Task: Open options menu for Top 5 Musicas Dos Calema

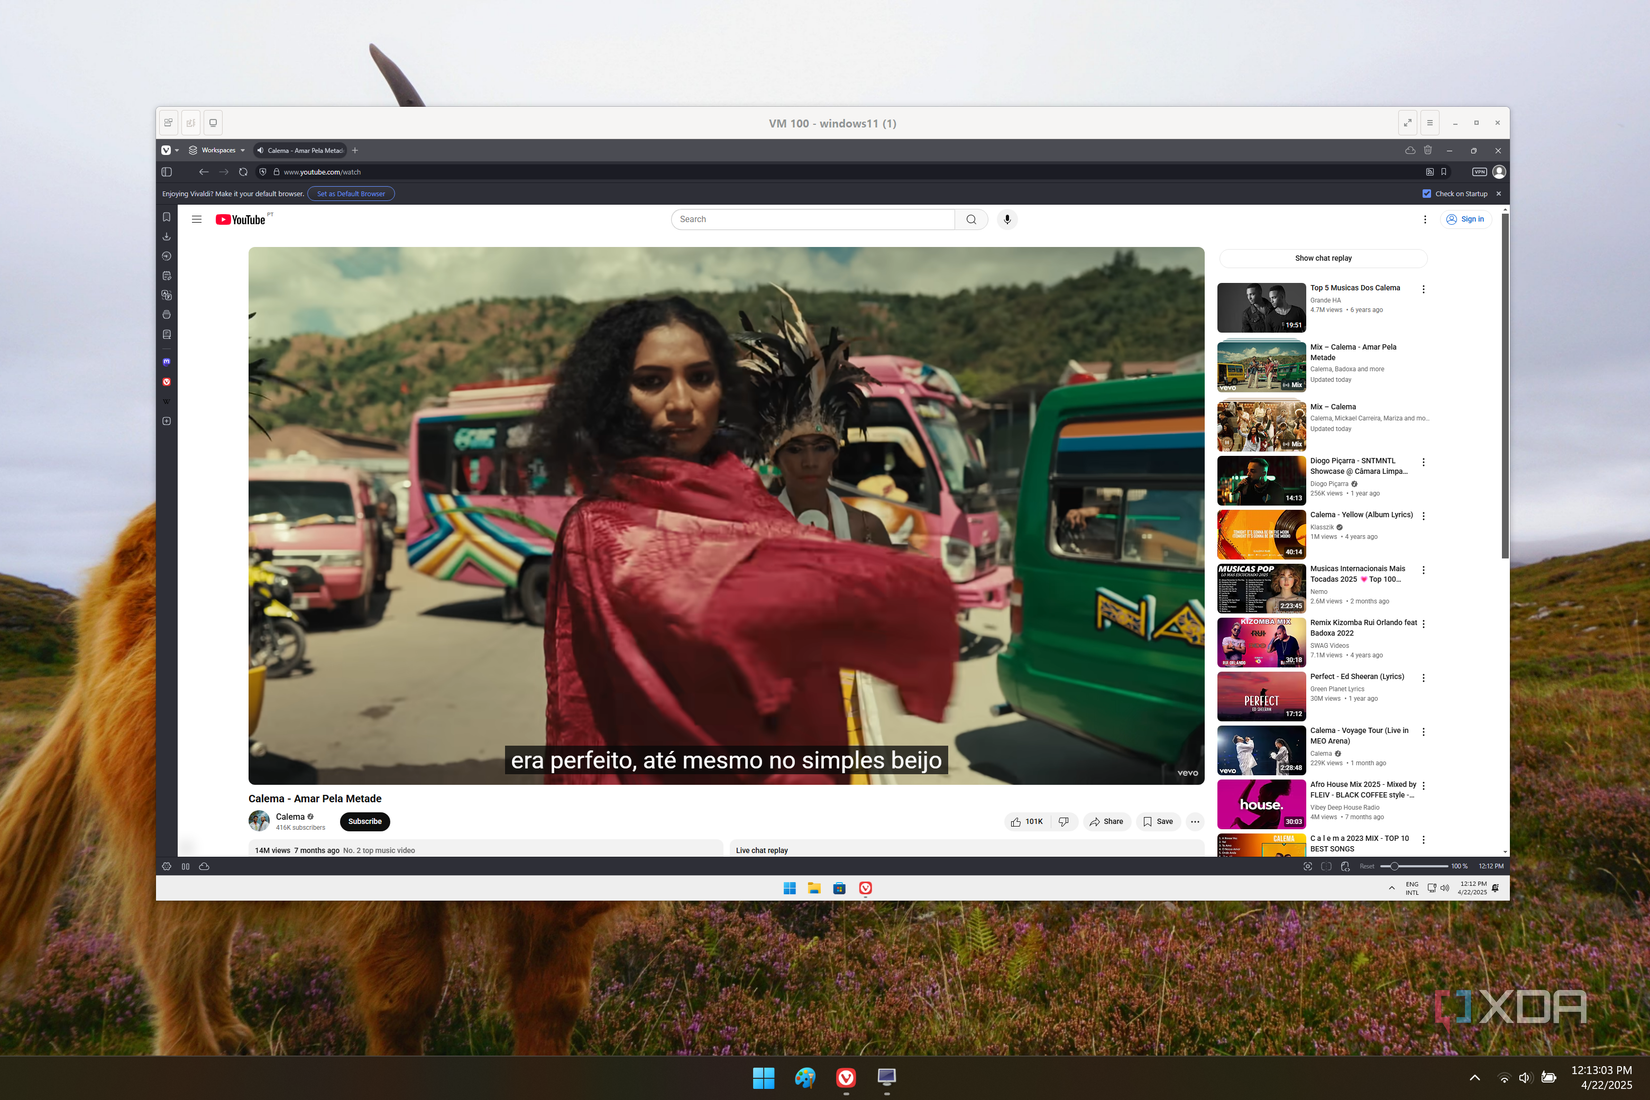Action: point(1424,289)
